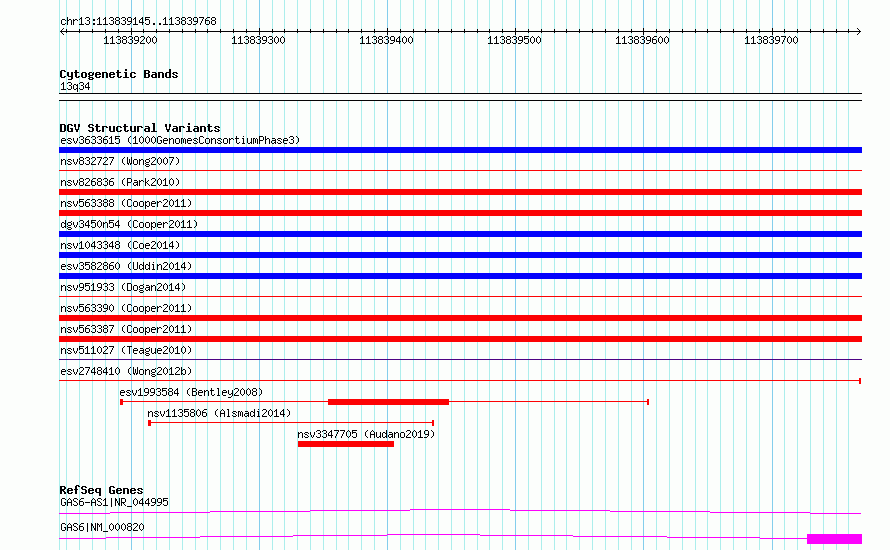Screen dimensions: 890x550
Task: Click the esv3582860 blue variant bar
Action: coord(460,276)
